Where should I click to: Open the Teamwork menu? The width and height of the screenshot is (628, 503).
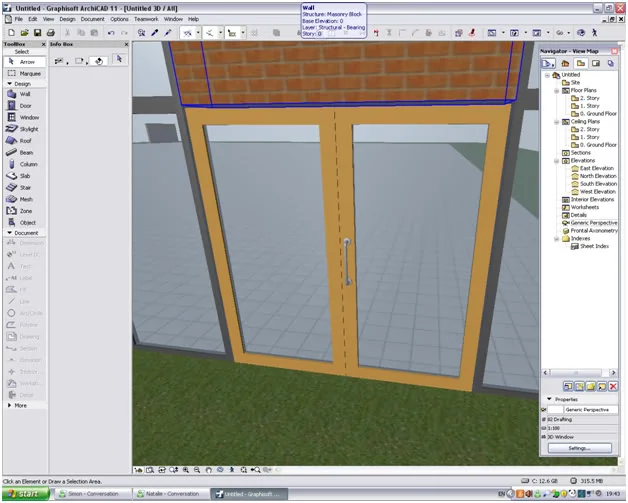(146, 19)
